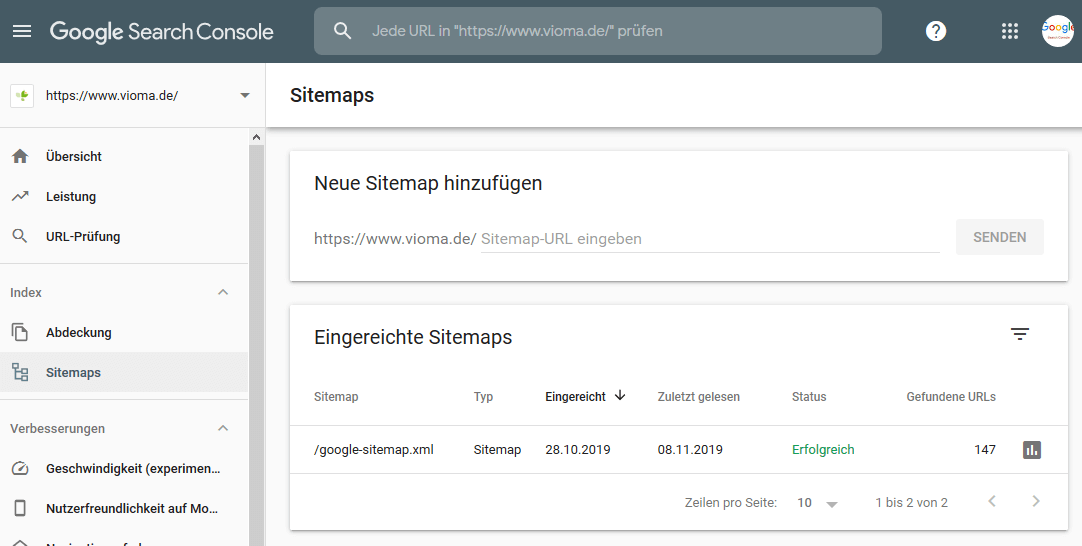The width and height of the screenshot is (1082, 546).
Task: Focus the Sitemap-URL eingeben field
Action: (710, 239)
